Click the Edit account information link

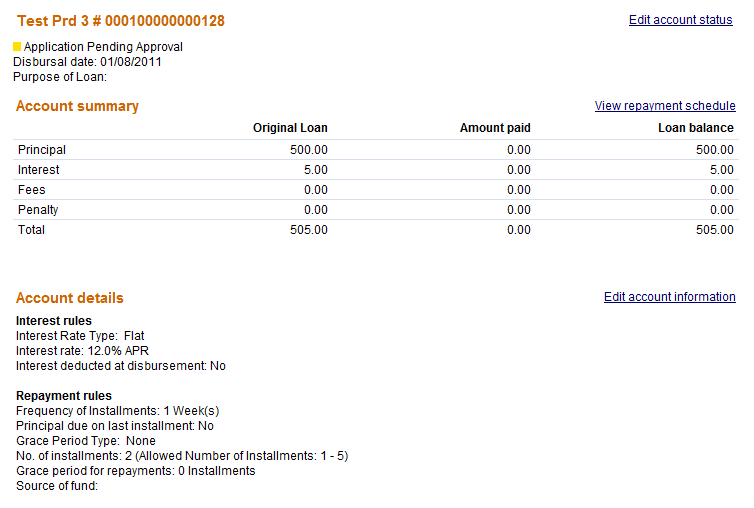(669, 297)
